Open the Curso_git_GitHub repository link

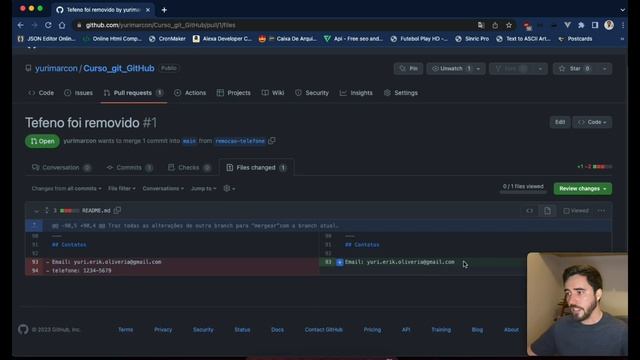click(x=119, y=68)
